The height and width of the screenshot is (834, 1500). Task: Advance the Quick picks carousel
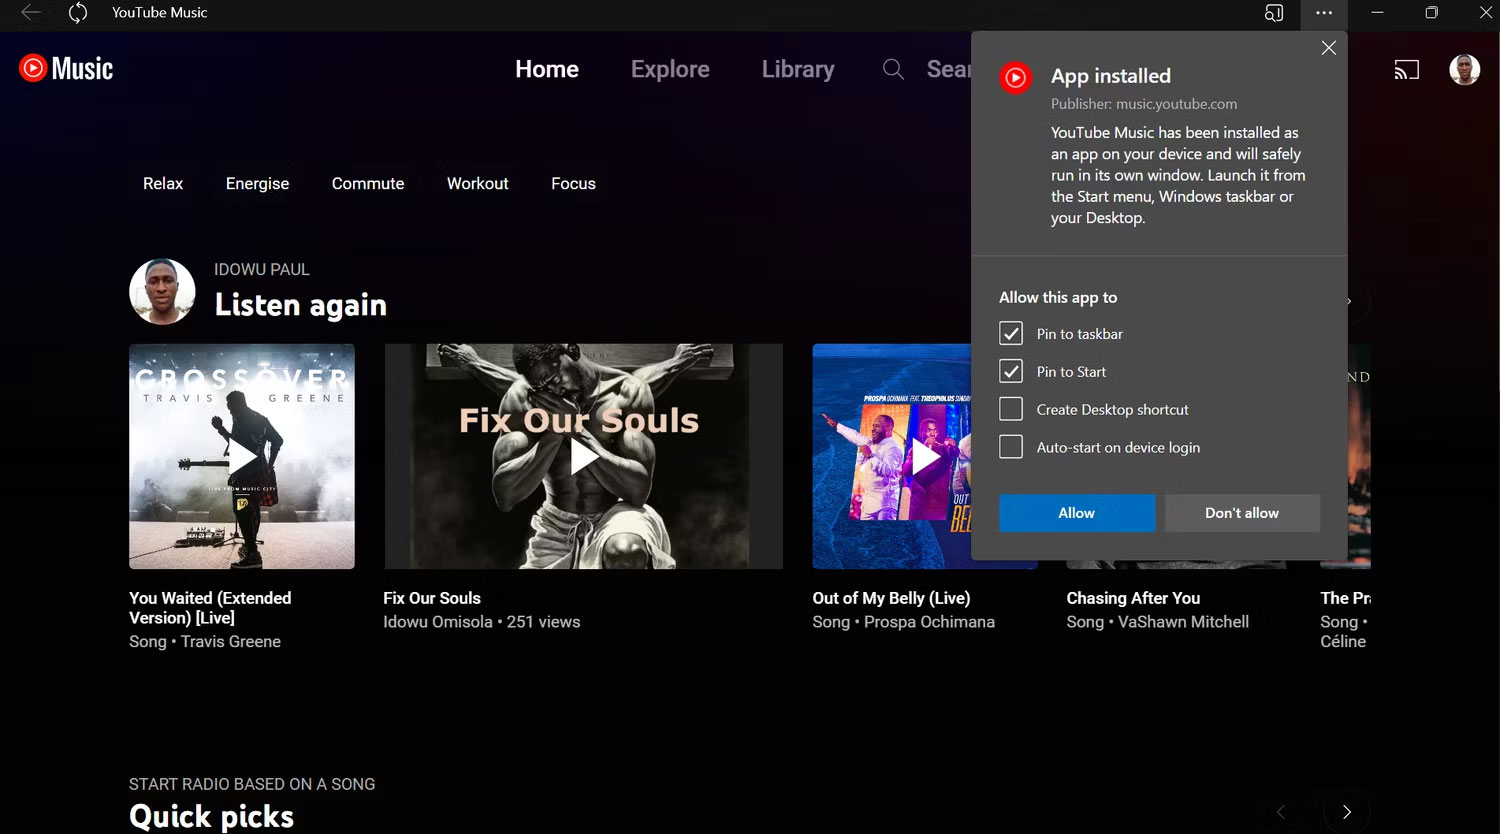pos(1346,812)
